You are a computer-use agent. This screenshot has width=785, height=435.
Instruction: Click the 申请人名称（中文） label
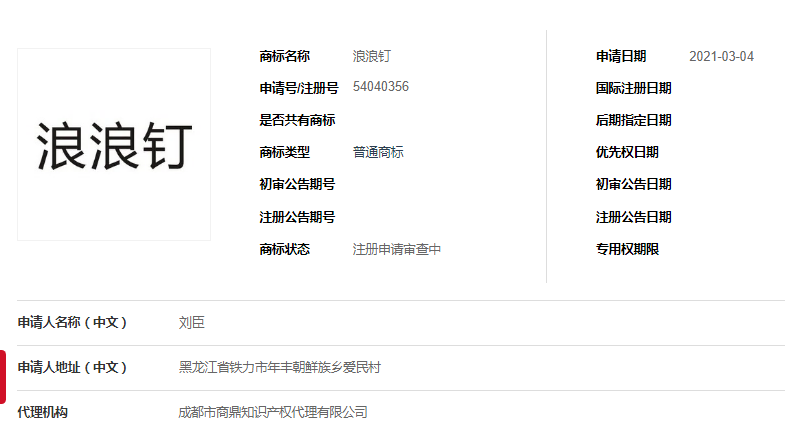coord(72,322)
